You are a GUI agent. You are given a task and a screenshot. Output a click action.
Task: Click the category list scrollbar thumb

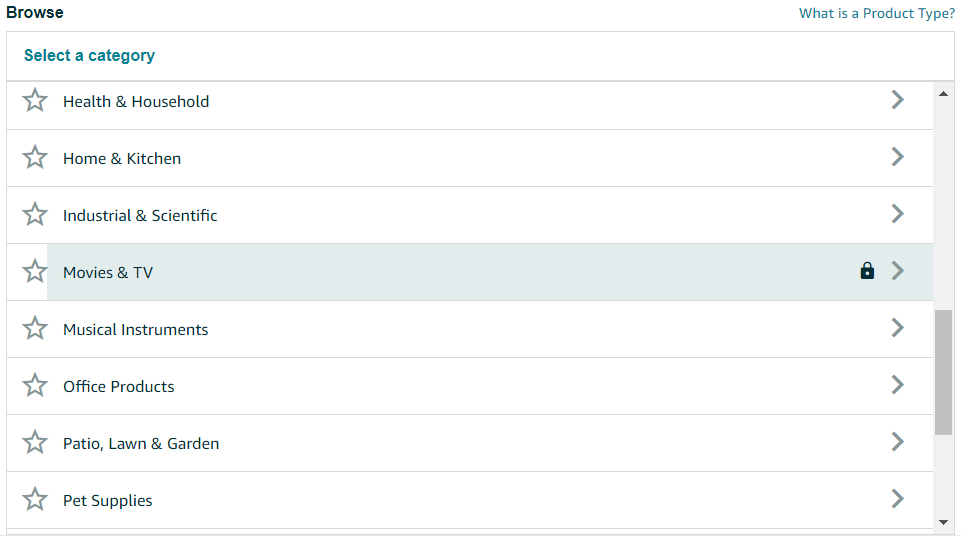[x=943, y=372]
